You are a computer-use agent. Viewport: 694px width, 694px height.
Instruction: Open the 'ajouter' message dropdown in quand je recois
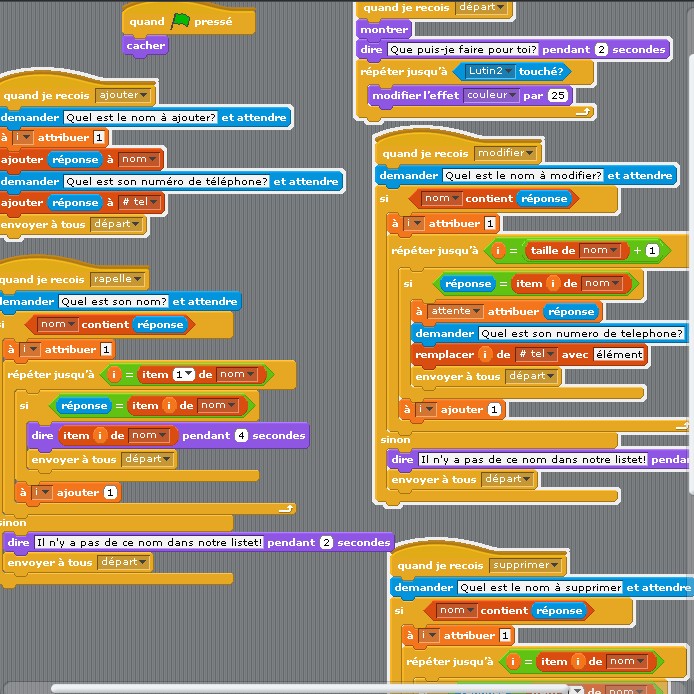[123, 95]
